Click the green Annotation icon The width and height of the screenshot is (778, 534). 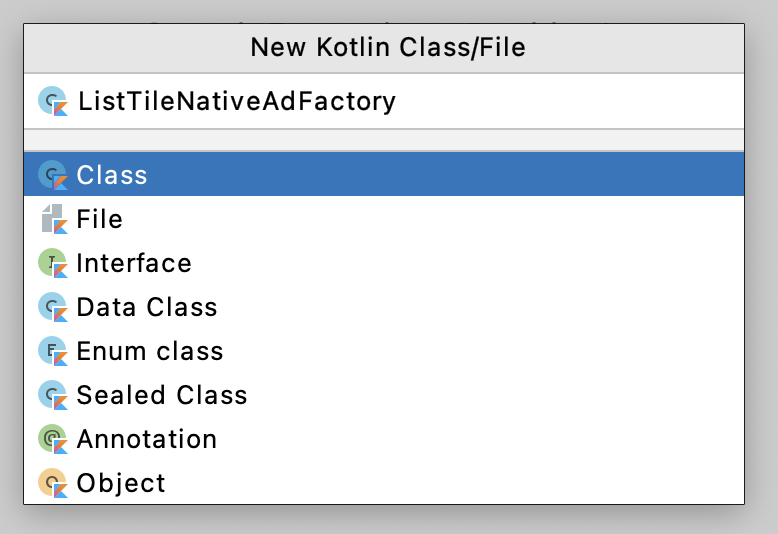tap(52, 439)
